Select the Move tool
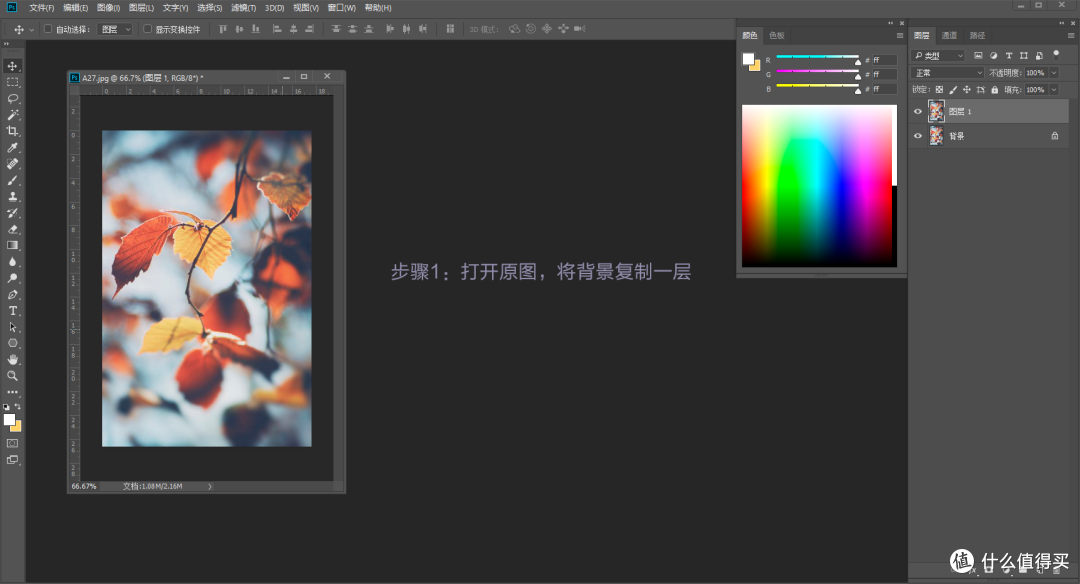This screenshot has width=1080, height=584. (12, 65)
